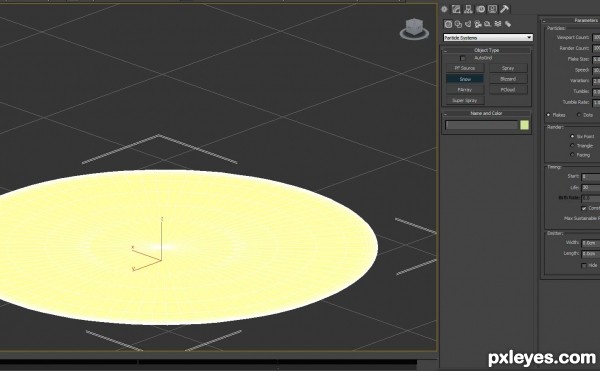Click the XYZ axis gizmo in viewport
This screenshot has width=600, height=371.
point(148,245)
